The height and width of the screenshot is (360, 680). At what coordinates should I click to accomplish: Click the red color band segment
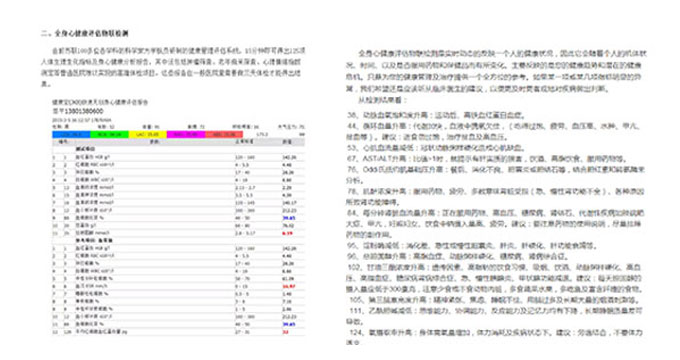pyautogui.click(x=224, y=134)
